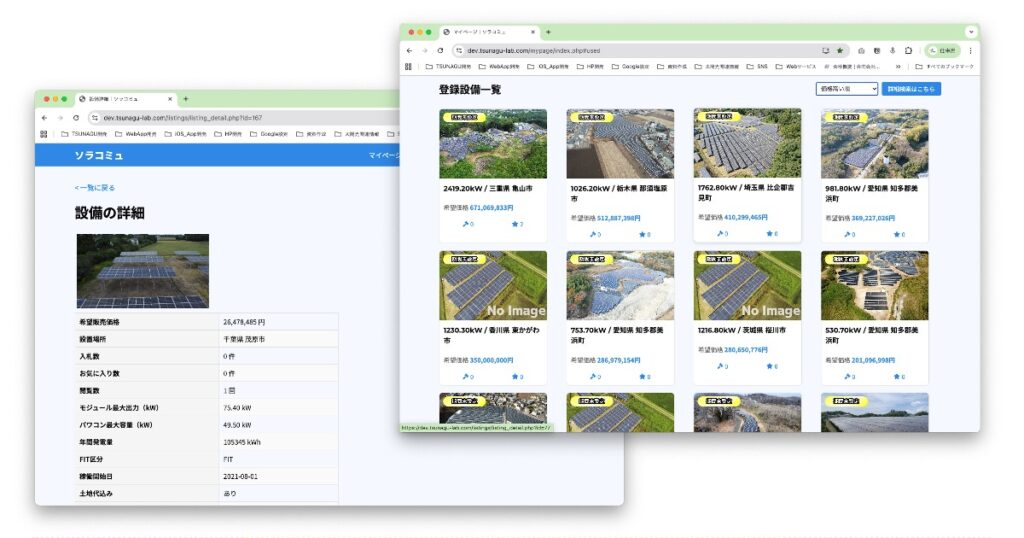Click the bookmark star in the mypage address bar
Image resolution: width=1024 pixels, height=538 pixels.
click(840, 50)
